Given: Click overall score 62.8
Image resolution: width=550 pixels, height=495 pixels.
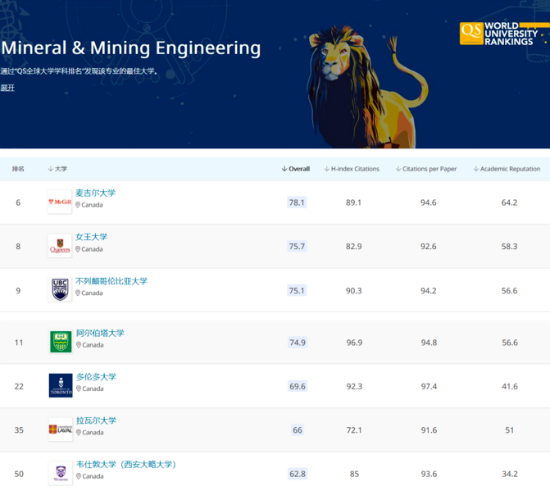Looking at the screenshot, I should pos(297,474).
